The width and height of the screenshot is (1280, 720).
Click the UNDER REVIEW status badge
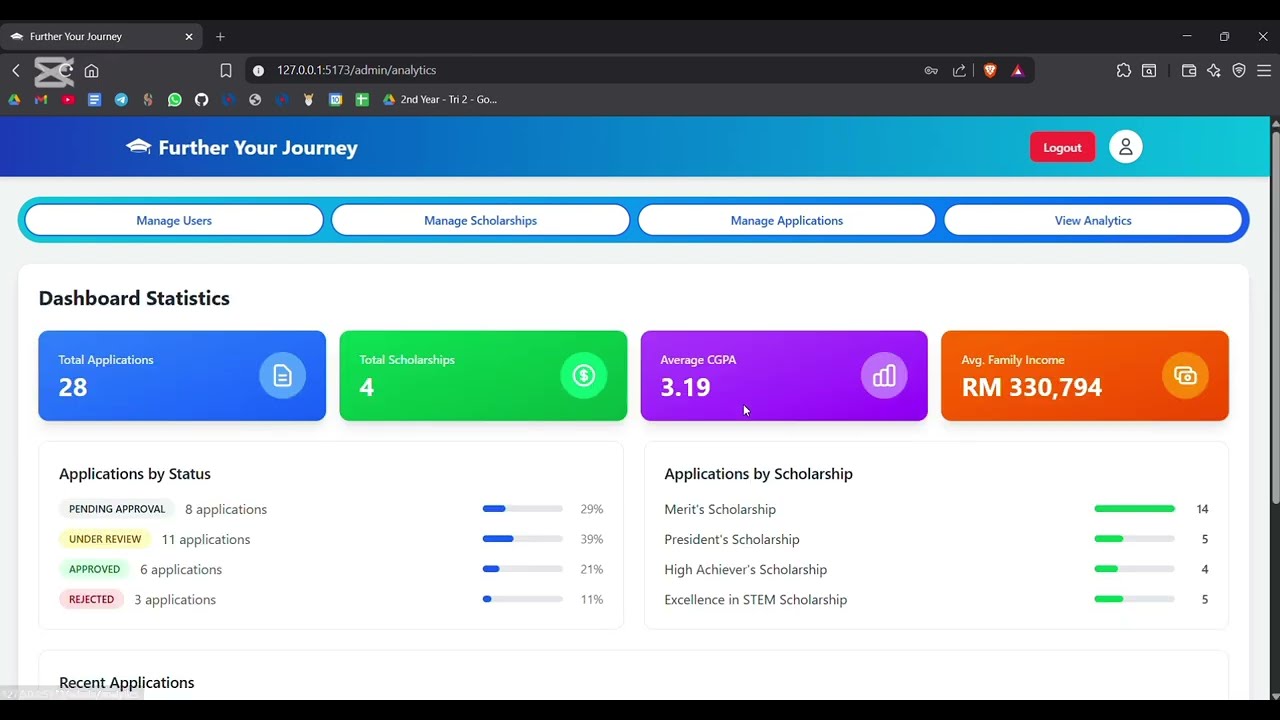[x=105, y=539]
